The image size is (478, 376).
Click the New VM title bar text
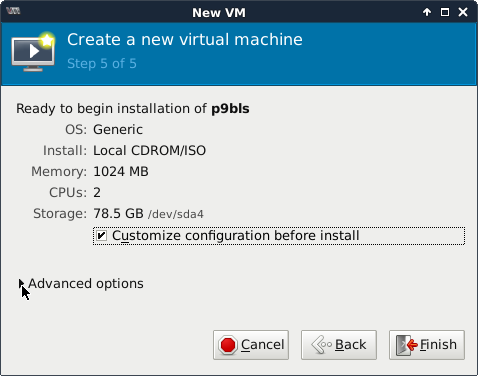point(219,13)
